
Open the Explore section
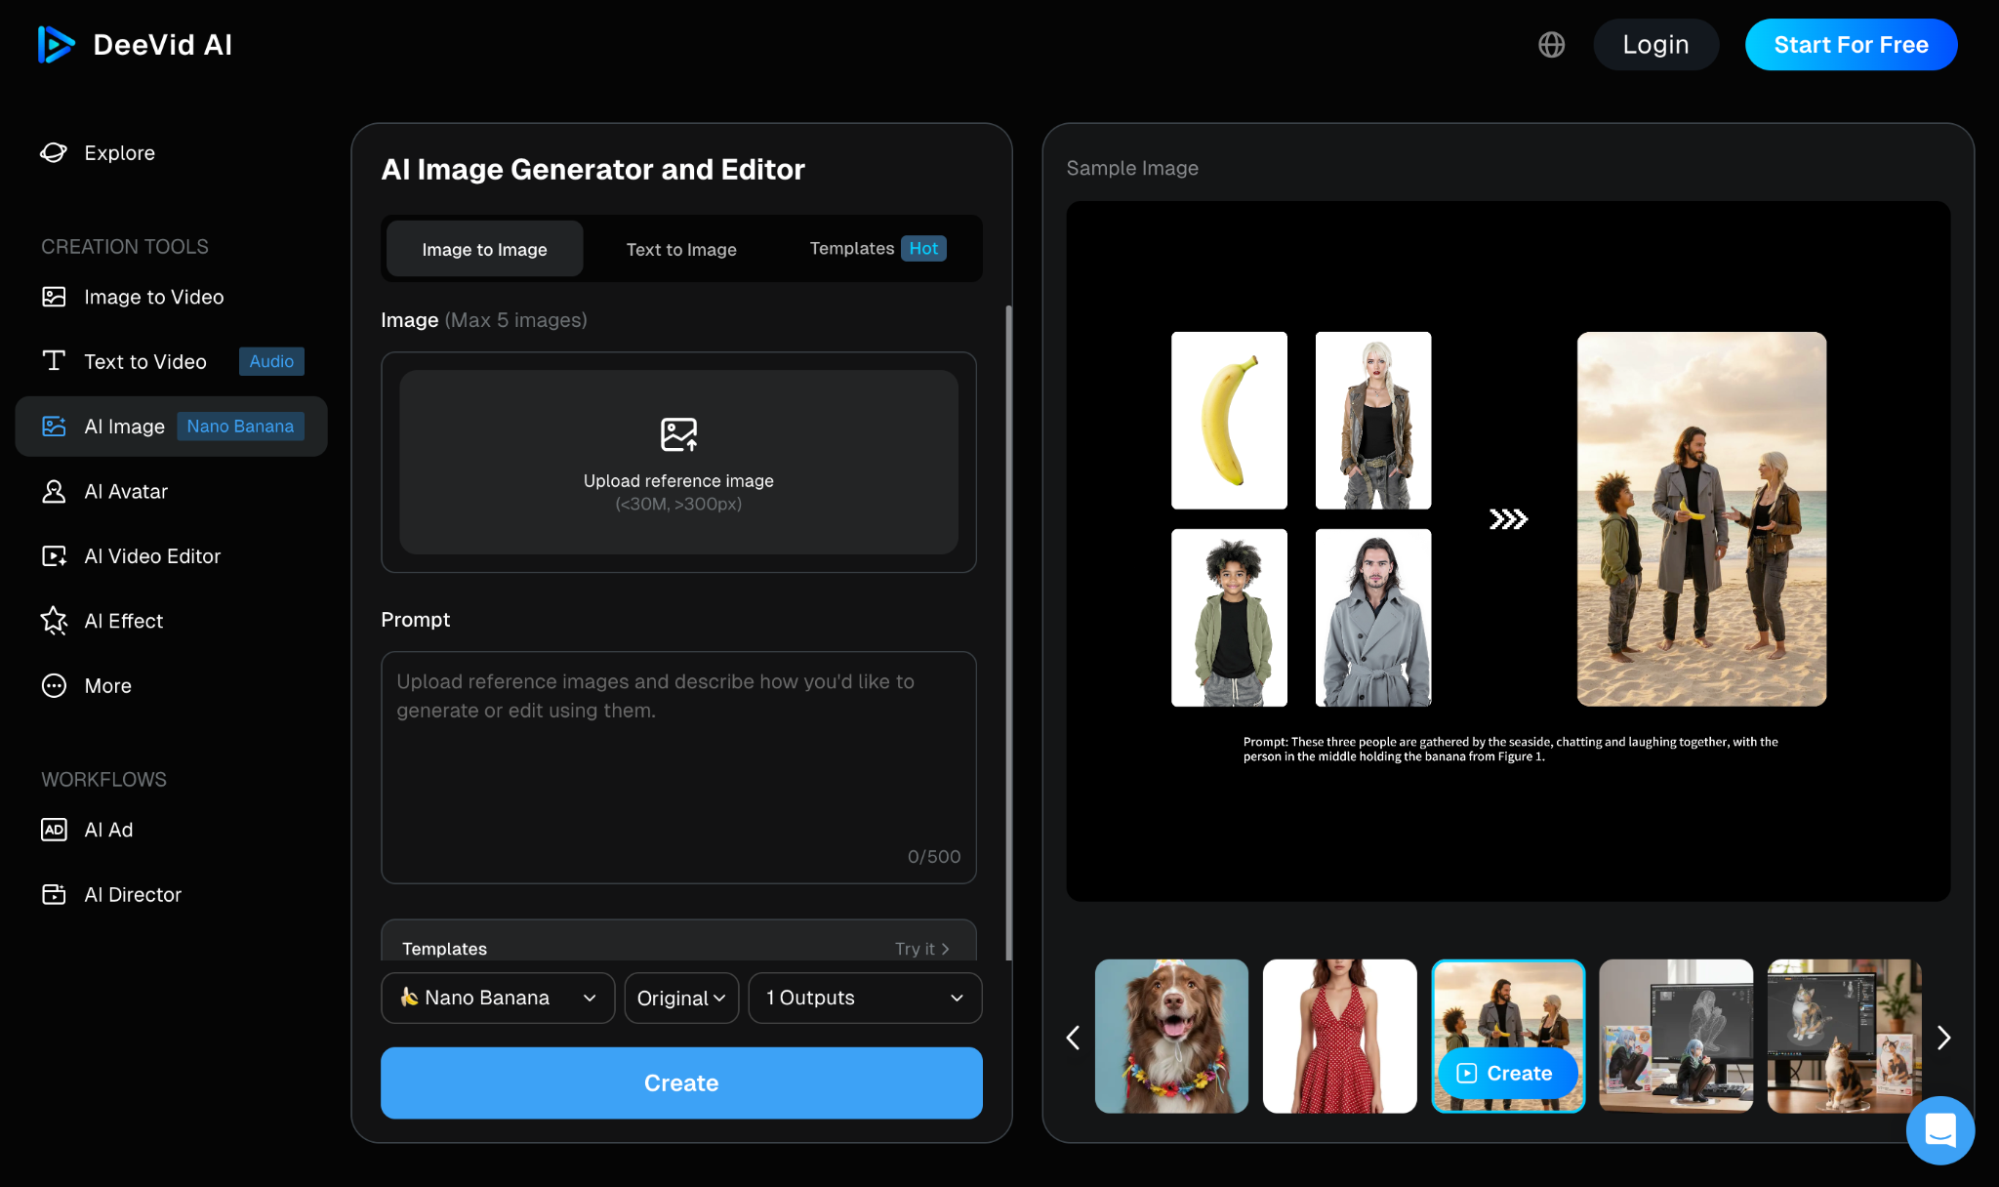119,152
